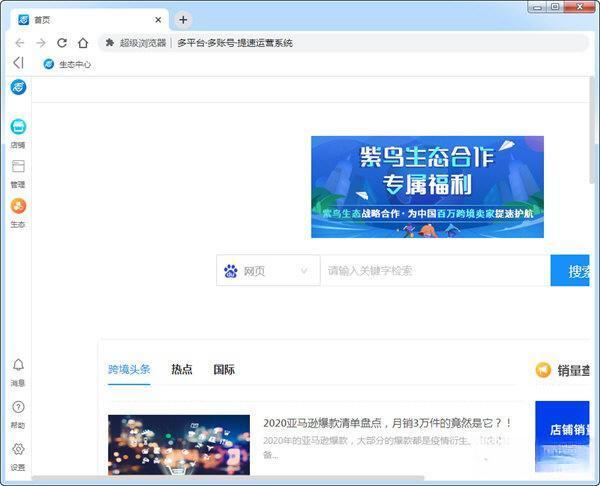Select the 首页 tab
600x486 pixels.
89,20
